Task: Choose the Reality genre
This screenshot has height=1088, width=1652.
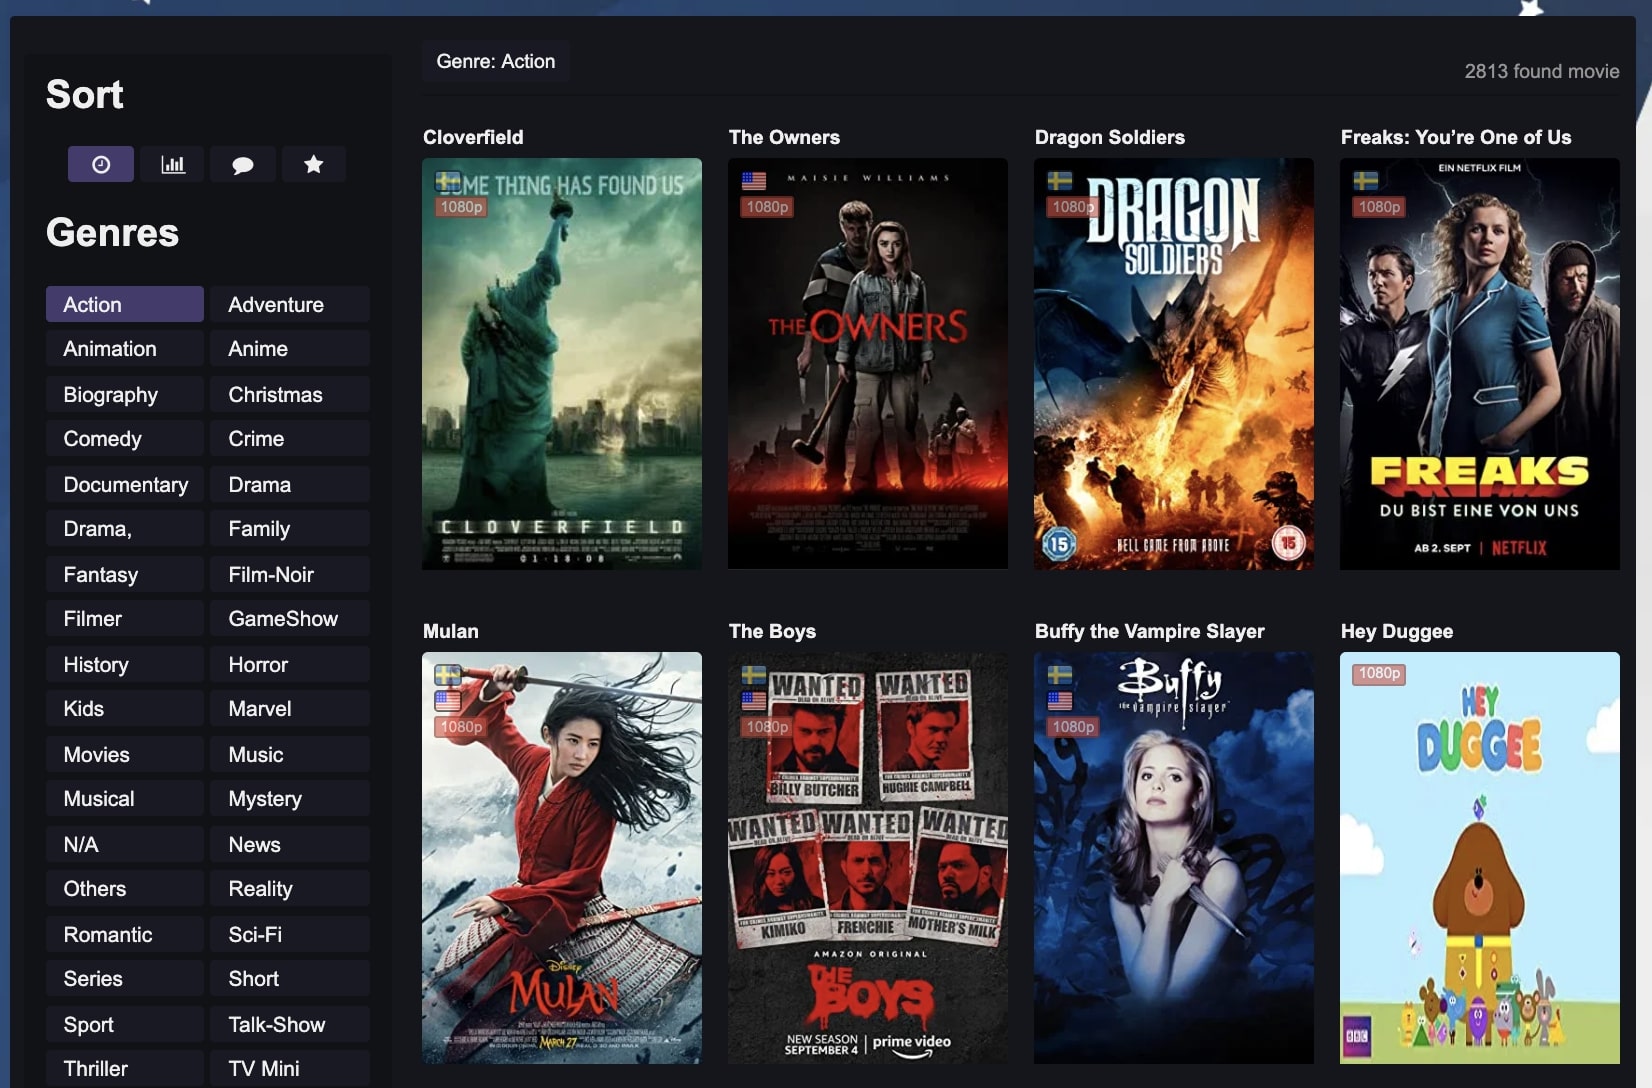Action: click(x=290, y=889)
